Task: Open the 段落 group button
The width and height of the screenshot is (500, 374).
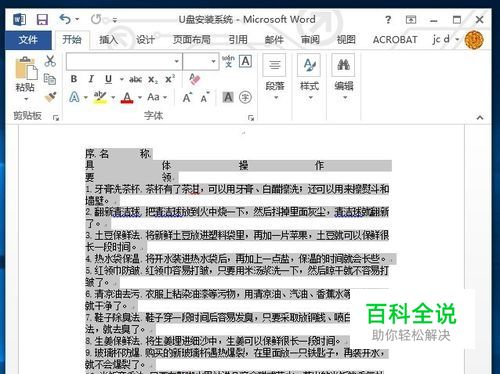Action: (275, 77)
